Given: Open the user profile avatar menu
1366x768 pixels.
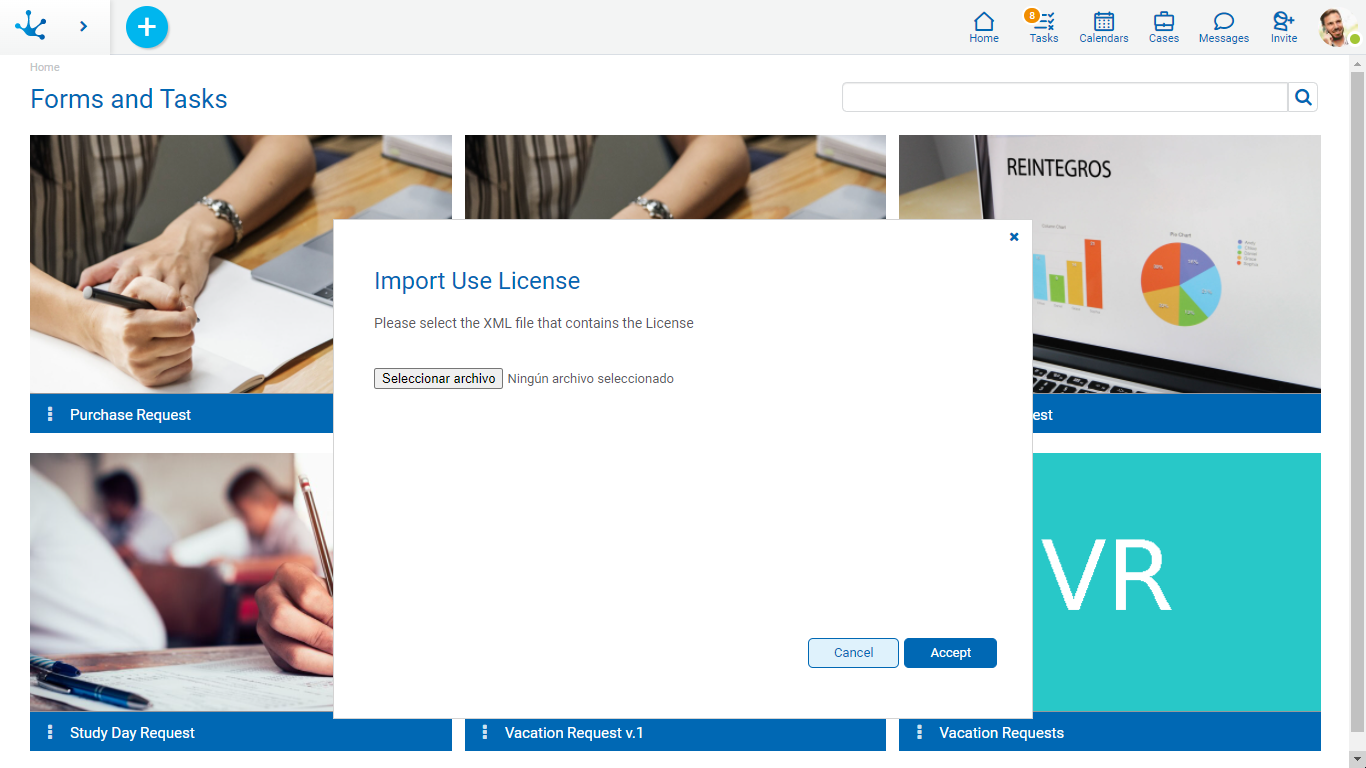Looking at the screenshot, I should click(x=1336, y=27).
